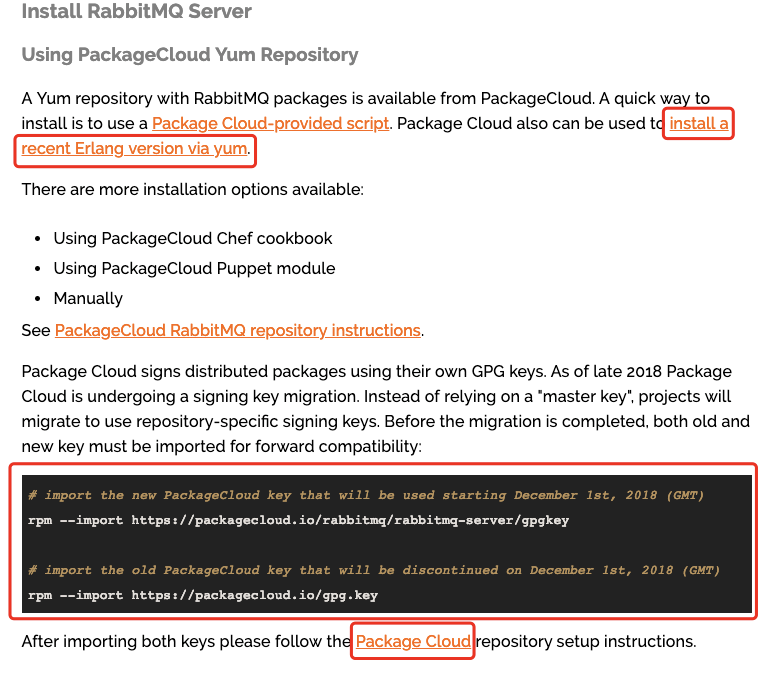Click the 'import the new PackageCloud key' comment
The height and width of the screenshot is (675, 773).
tap(366, 495)
